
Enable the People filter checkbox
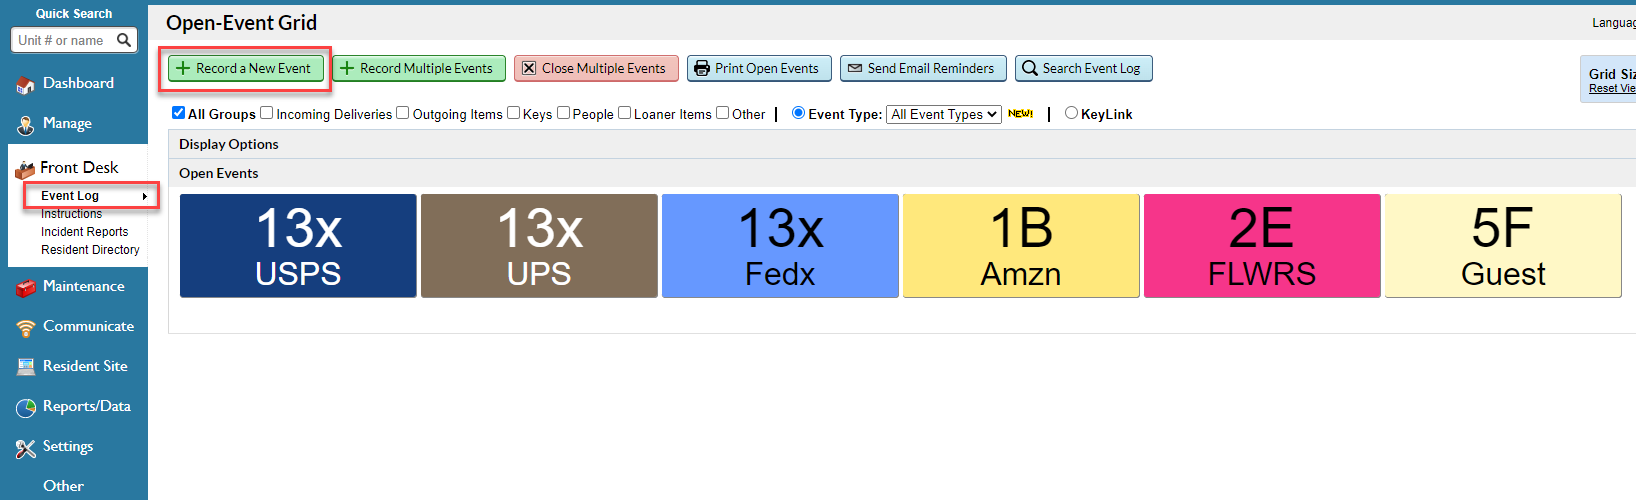coord(564,113)
